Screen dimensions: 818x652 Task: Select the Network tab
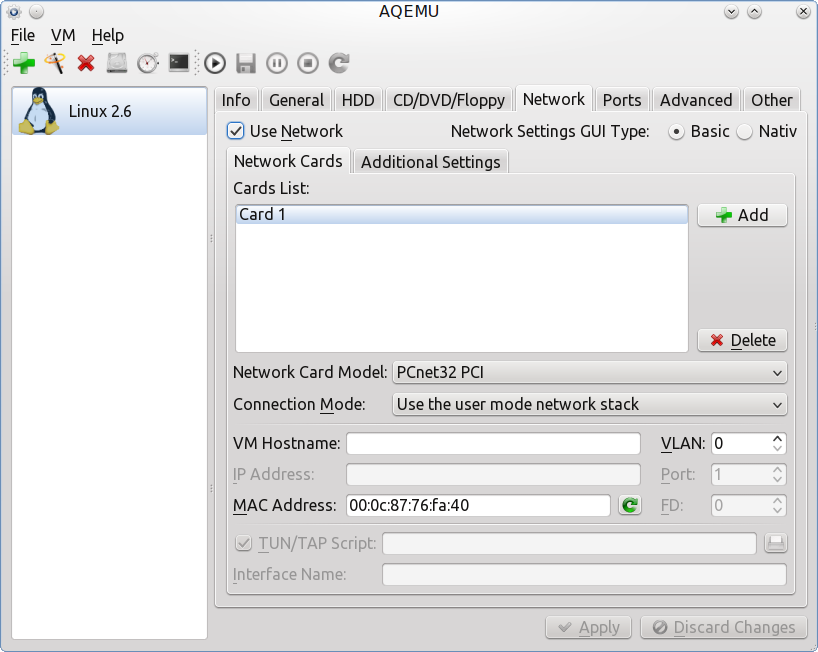[x=554, y=99]
